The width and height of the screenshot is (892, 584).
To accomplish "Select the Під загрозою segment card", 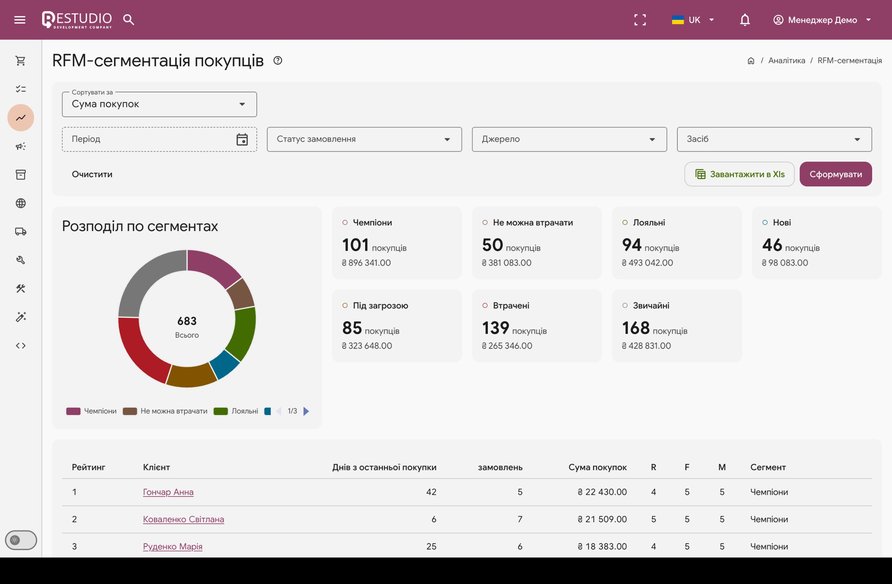I will (x=397, y=326).
